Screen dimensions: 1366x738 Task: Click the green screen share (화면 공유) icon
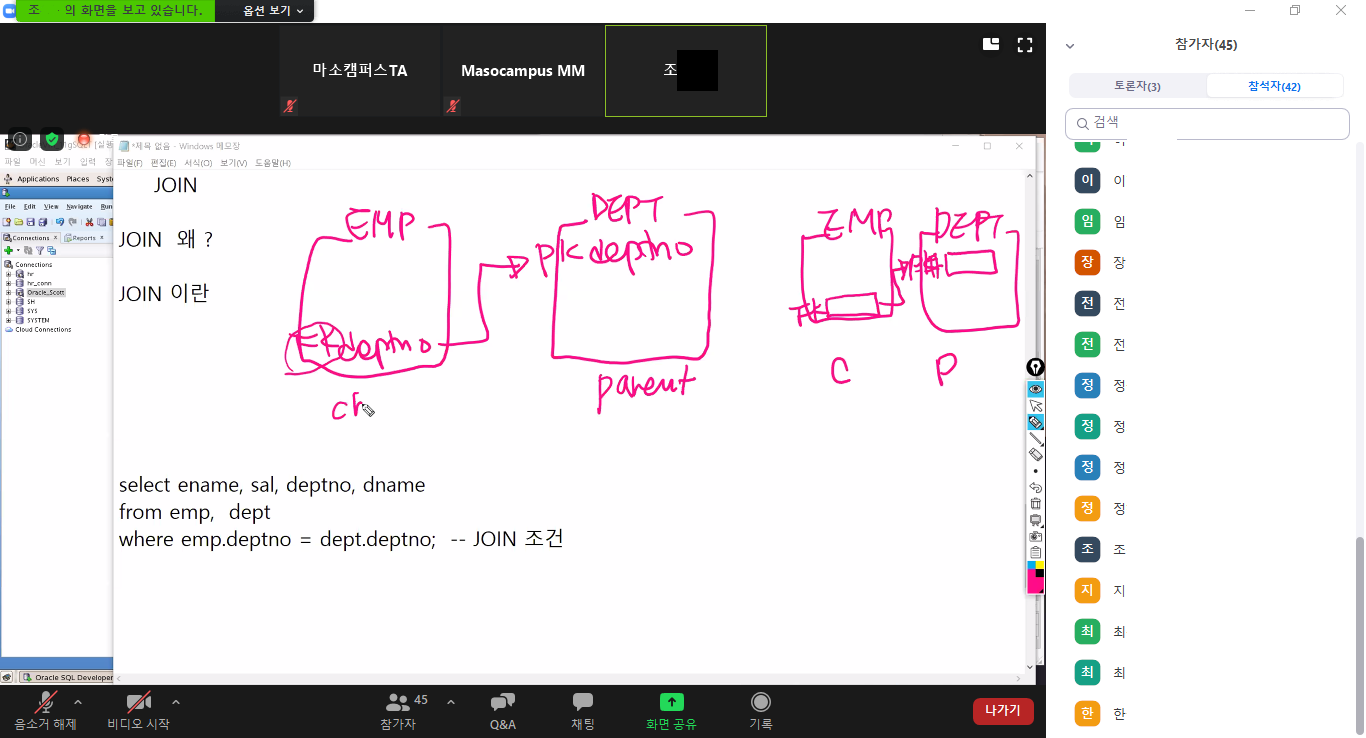click(671, 703)
